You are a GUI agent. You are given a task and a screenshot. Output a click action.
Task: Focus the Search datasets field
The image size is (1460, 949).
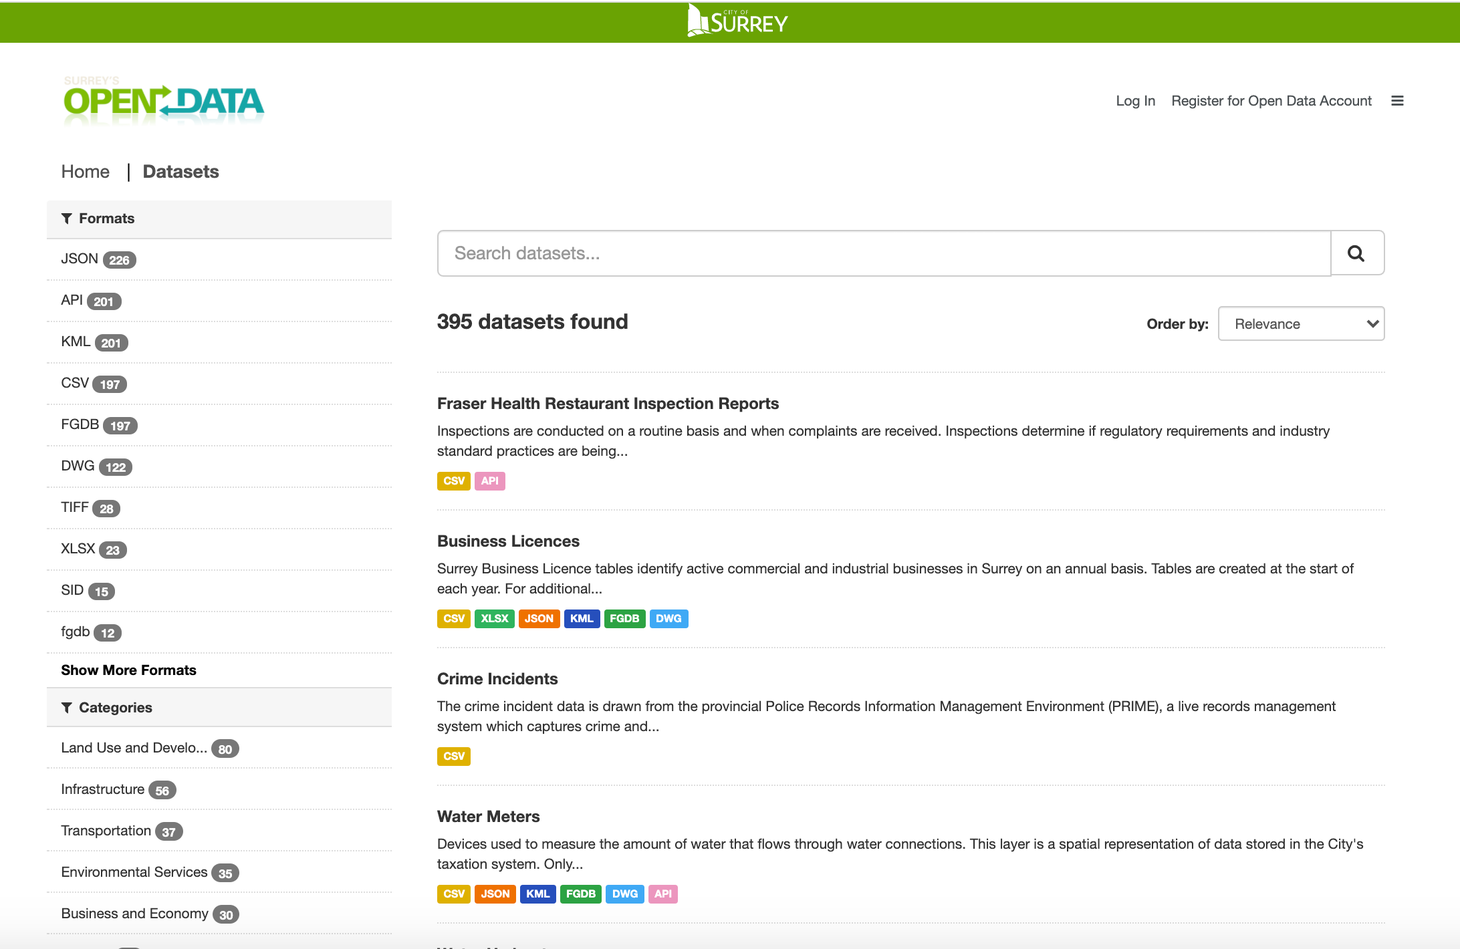pos(884,253)
